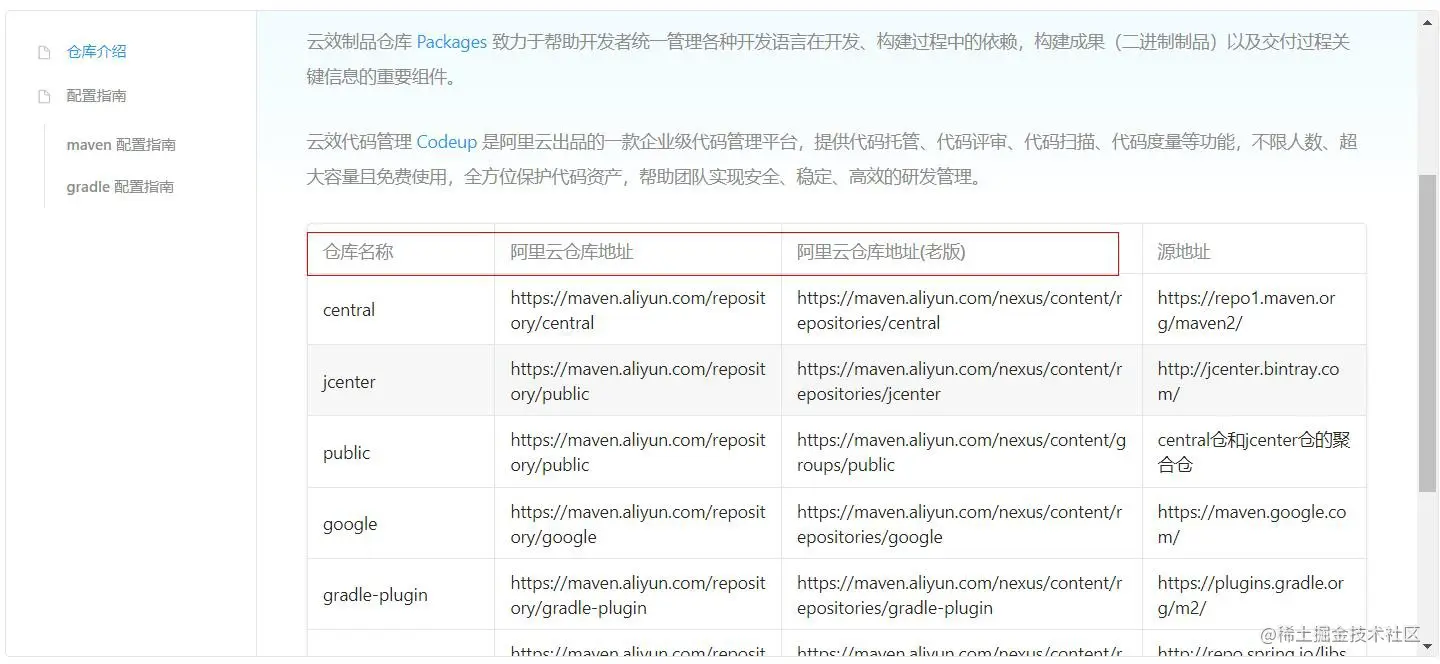Open the Packages hyperlink
Screen dimensions: 1440x664
pos(451,42)
